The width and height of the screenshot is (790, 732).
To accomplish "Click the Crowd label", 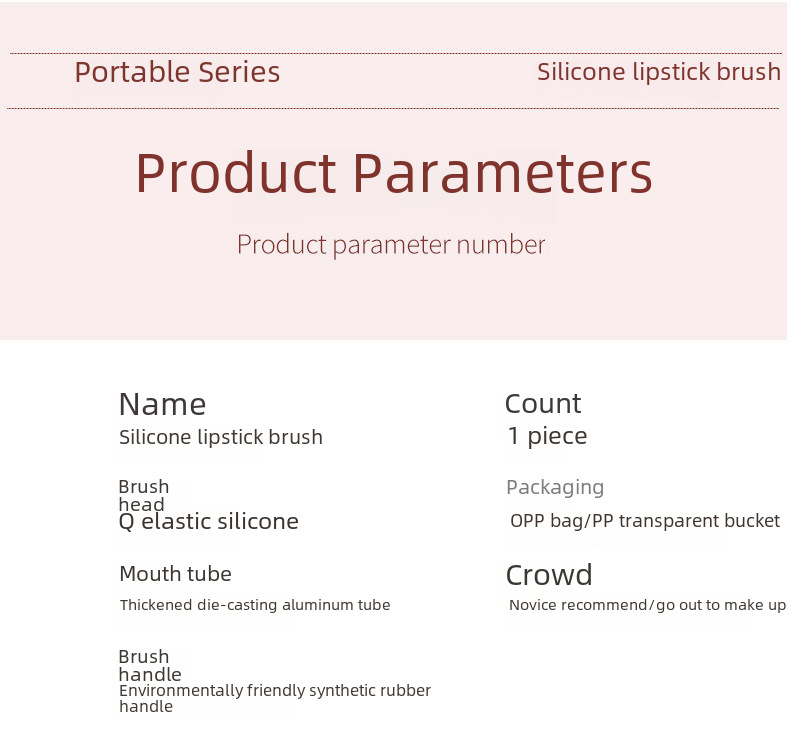I will pyautogui.click(x=549, y=575).
